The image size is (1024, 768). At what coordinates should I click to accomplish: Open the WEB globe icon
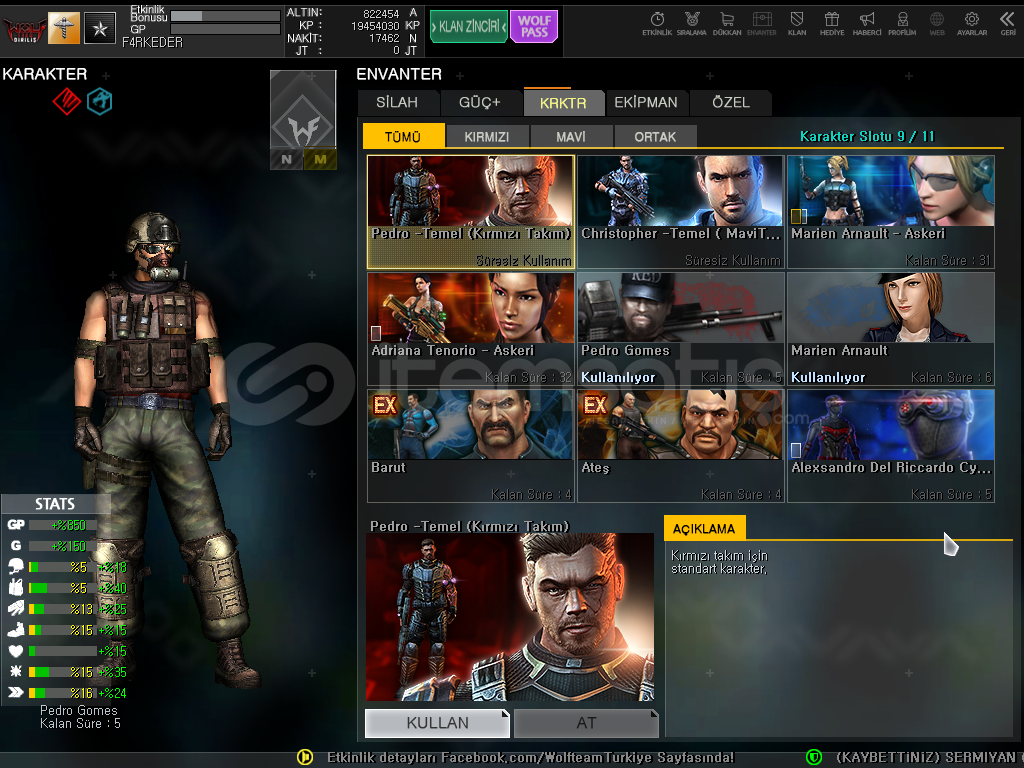click(x=937, y=24)
